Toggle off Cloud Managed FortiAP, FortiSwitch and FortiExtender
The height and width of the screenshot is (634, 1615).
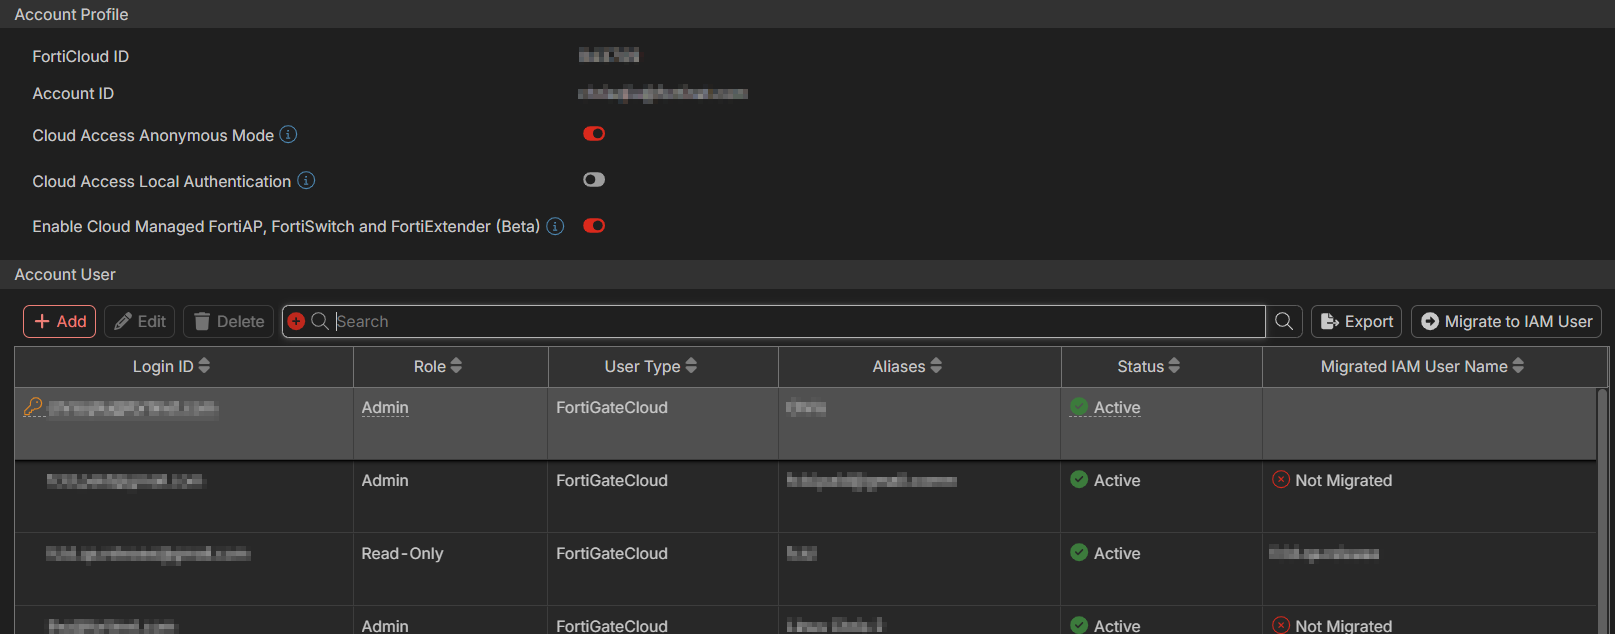click(594, 226)
